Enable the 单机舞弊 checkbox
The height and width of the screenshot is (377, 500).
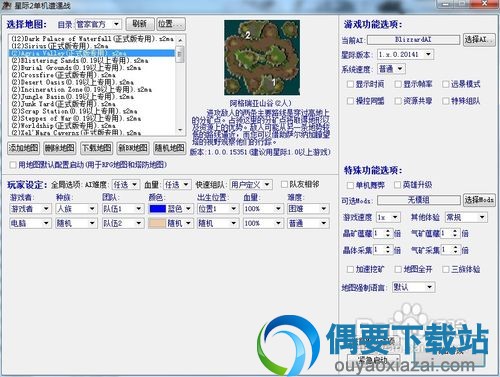(x=350, y=185)
